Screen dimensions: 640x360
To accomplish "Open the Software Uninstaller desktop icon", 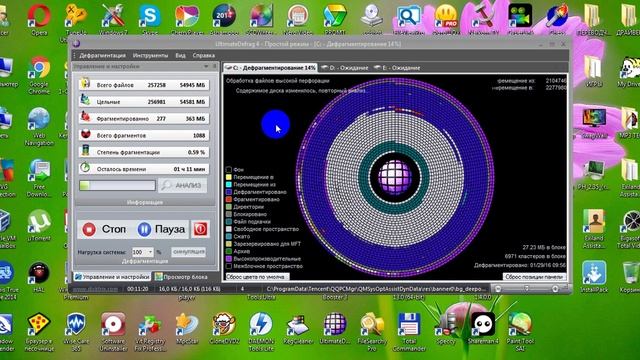I will 113,332.
